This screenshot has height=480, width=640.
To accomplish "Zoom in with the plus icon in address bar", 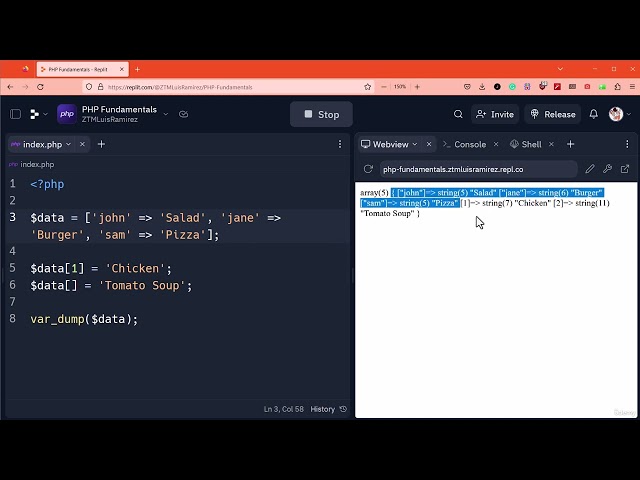I will pos(417,87).
